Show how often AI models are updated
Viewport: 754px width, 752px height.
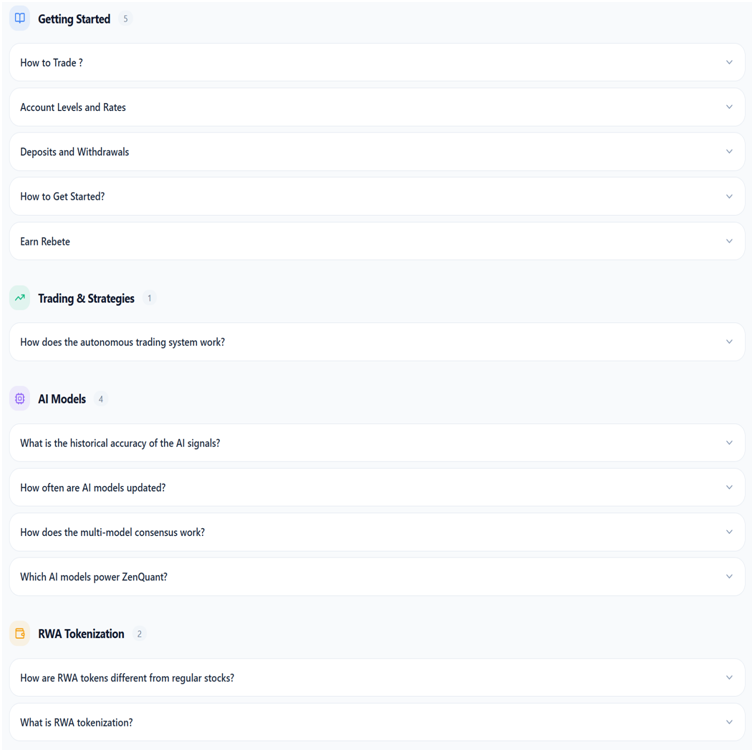coord(377,488)
